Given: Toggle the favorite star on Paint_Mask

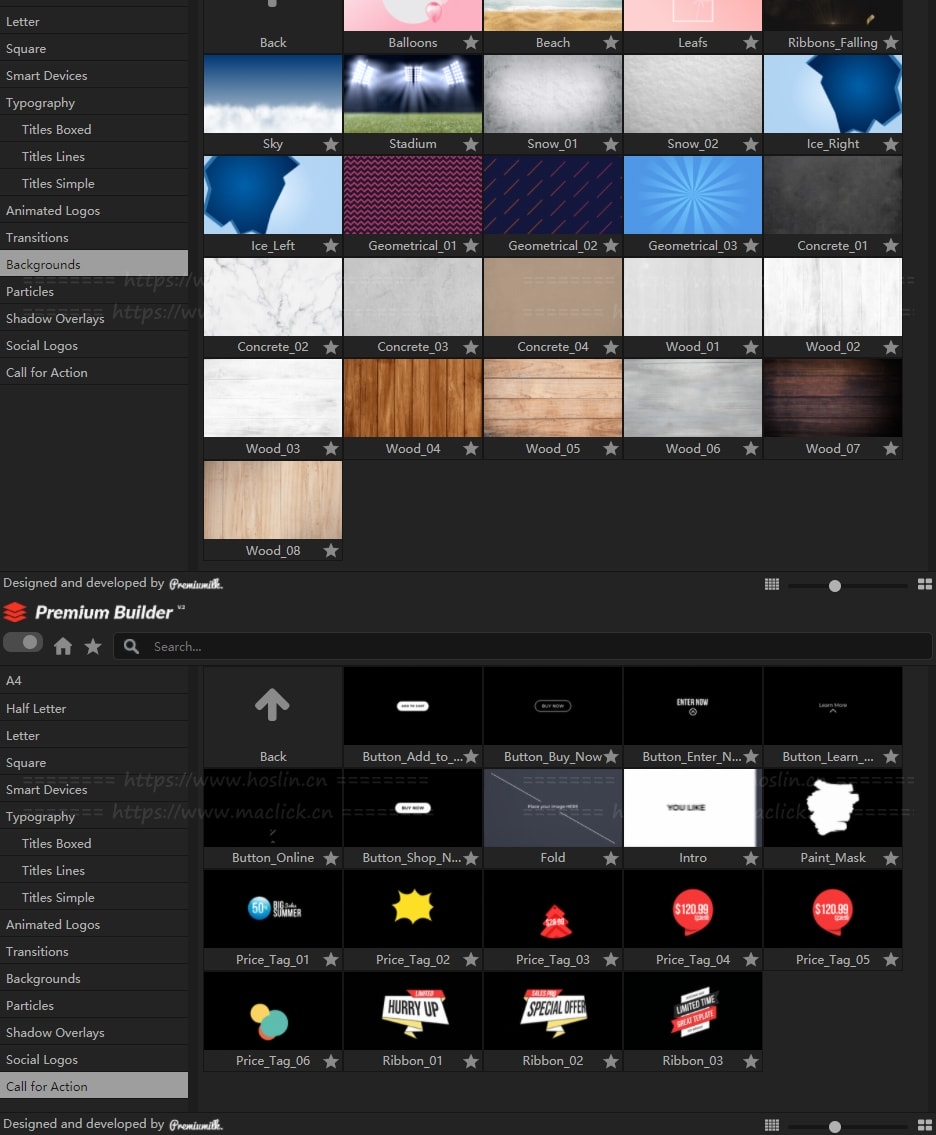Looking at the screenshot, I should tap(891, 858).
